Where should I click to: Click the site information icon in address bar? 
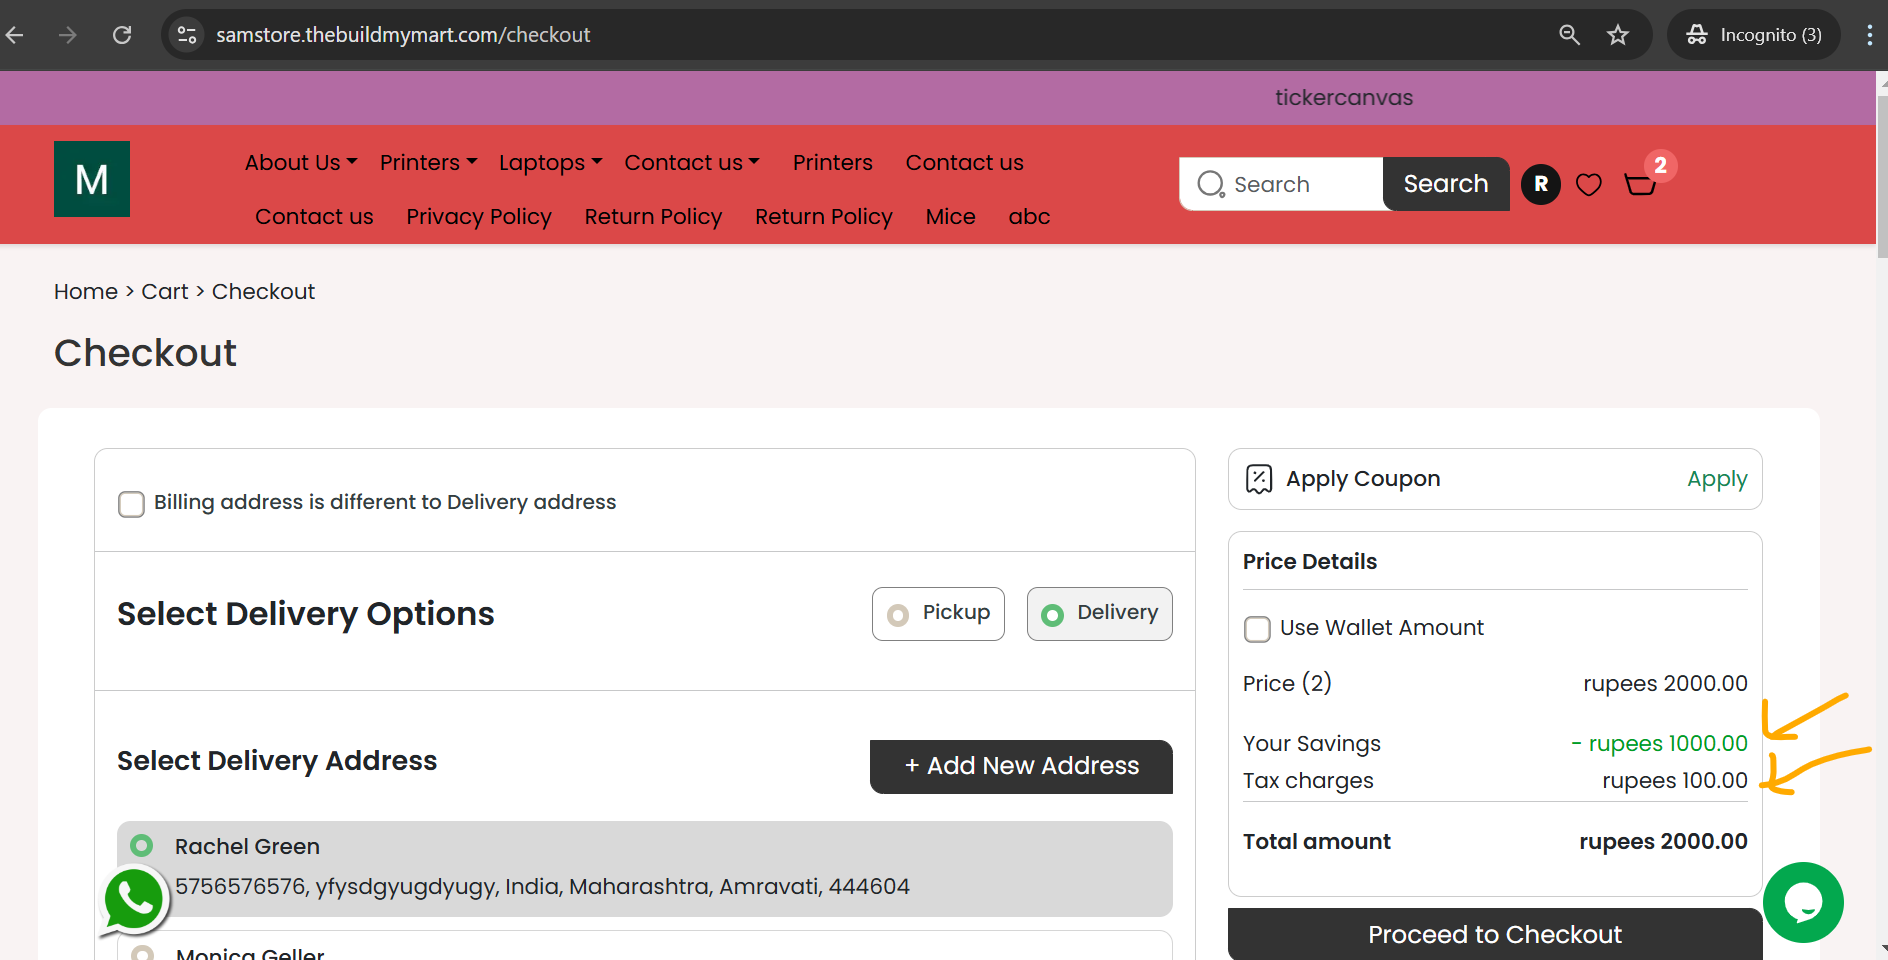point(187,35)
